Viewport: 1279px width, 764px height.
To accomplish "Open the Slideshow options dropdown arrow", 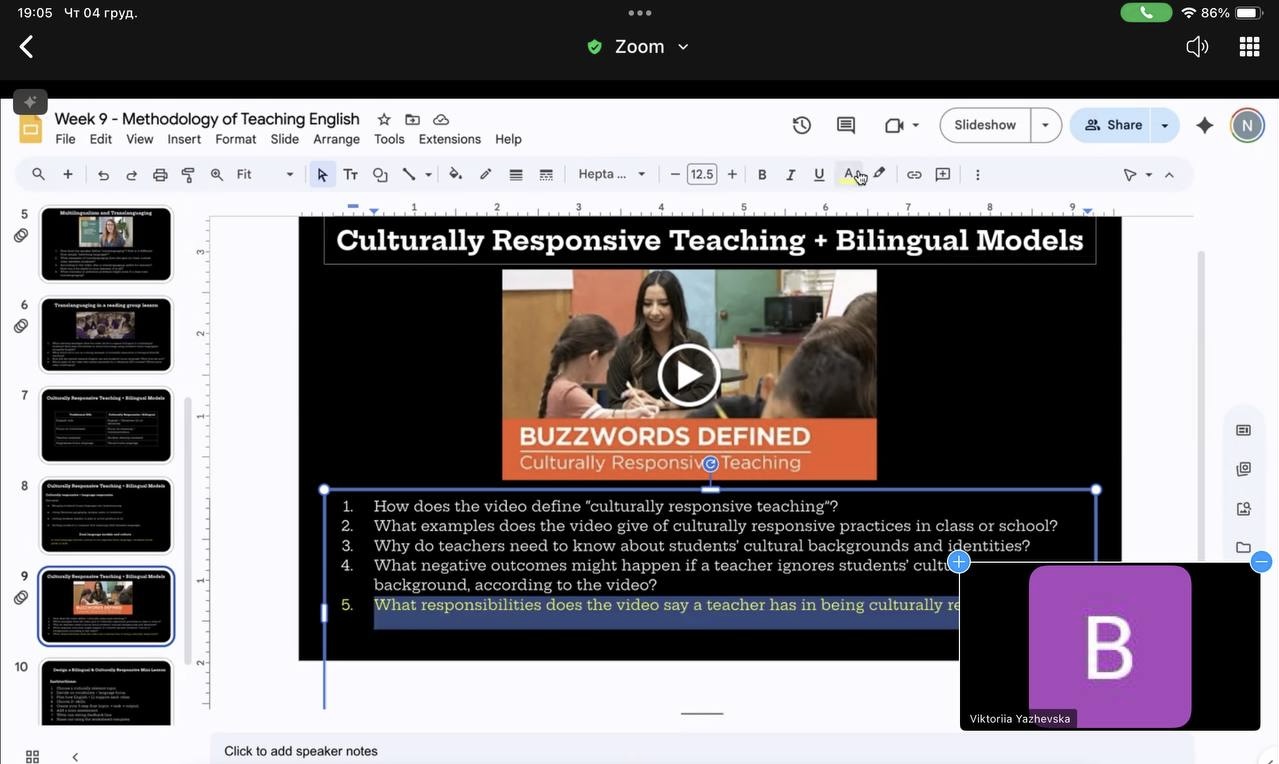I will 1046,125.
